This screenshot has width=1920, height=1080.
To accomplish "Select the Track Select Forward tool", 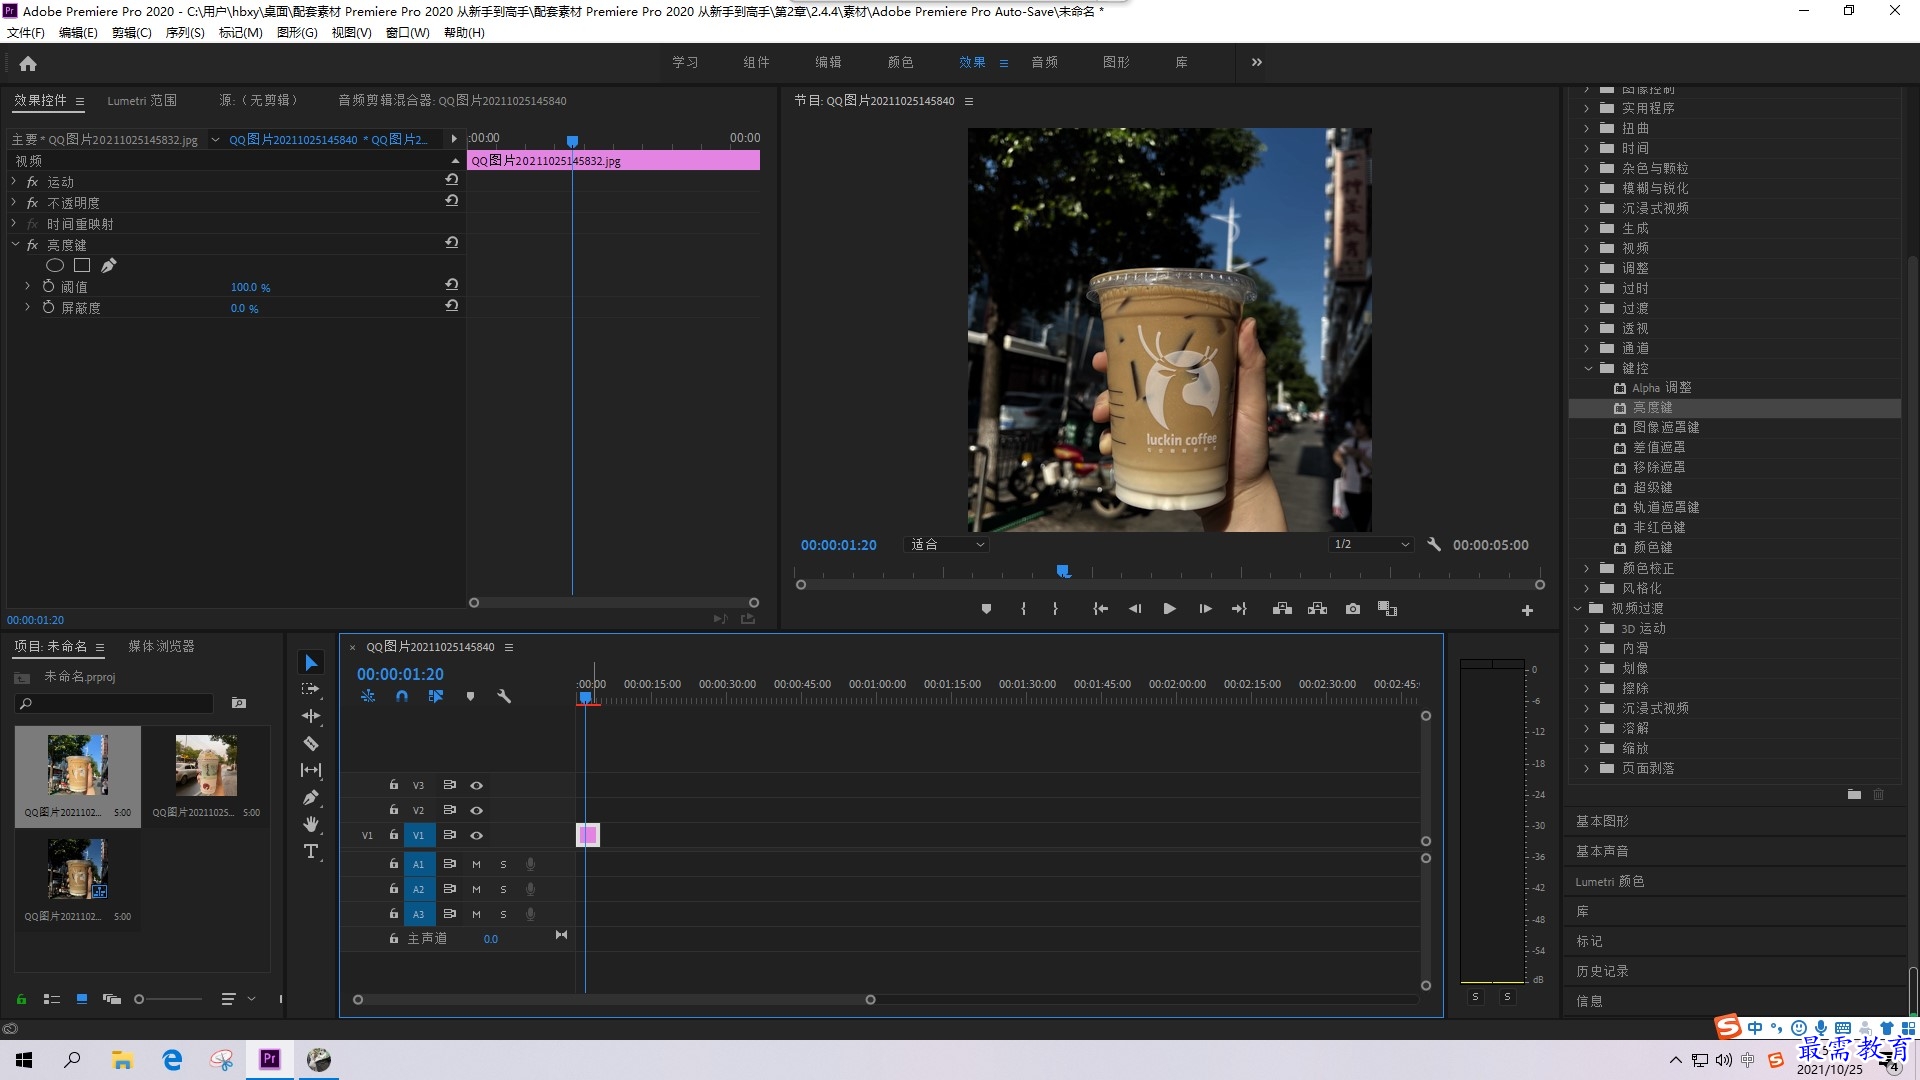I will point(311,689).
